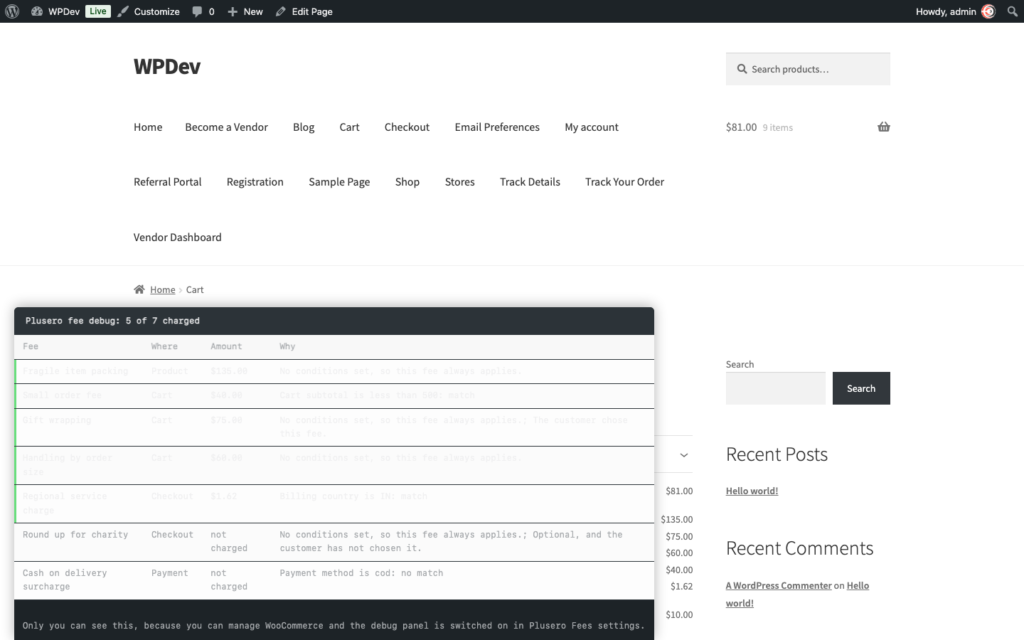Click the 'Where' column header
Image resolution: width=1024 pixels, height=640 pixels.
click(164, 346)
